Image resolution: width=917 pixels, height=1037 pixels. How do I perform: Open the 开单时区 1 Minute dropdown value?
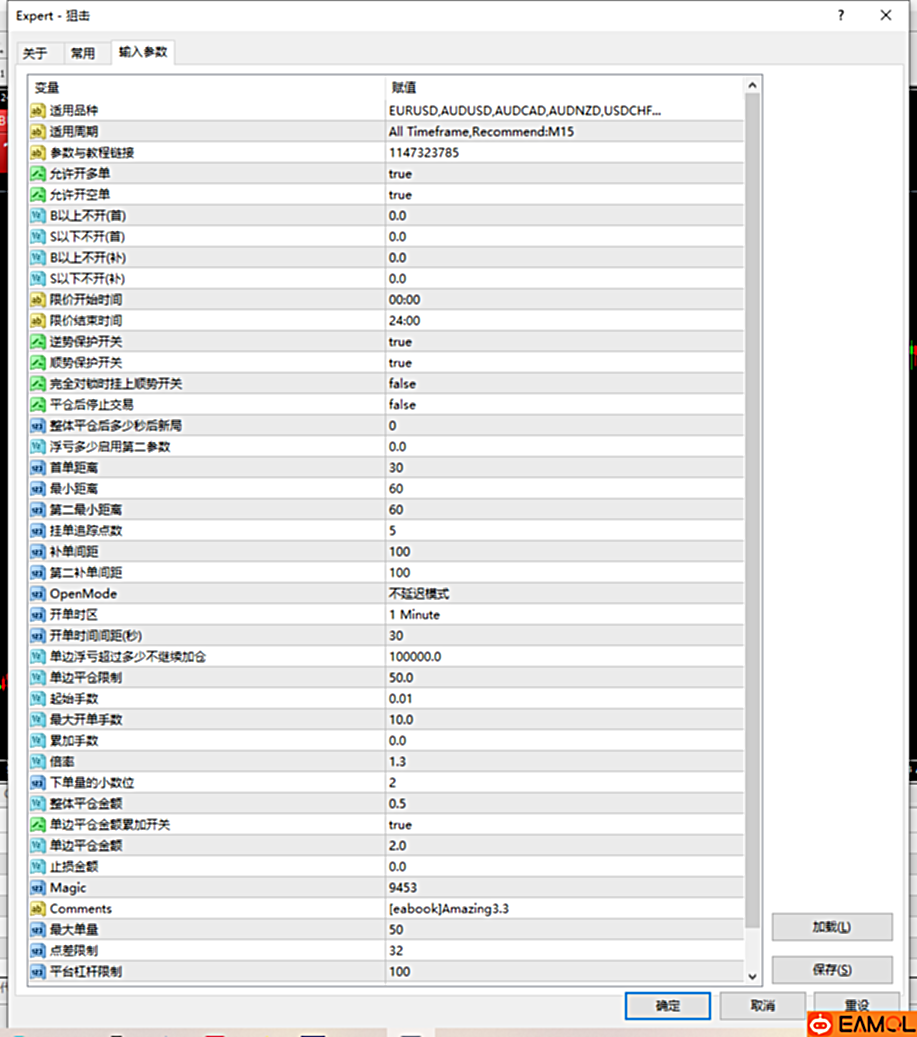click(414, 615)
